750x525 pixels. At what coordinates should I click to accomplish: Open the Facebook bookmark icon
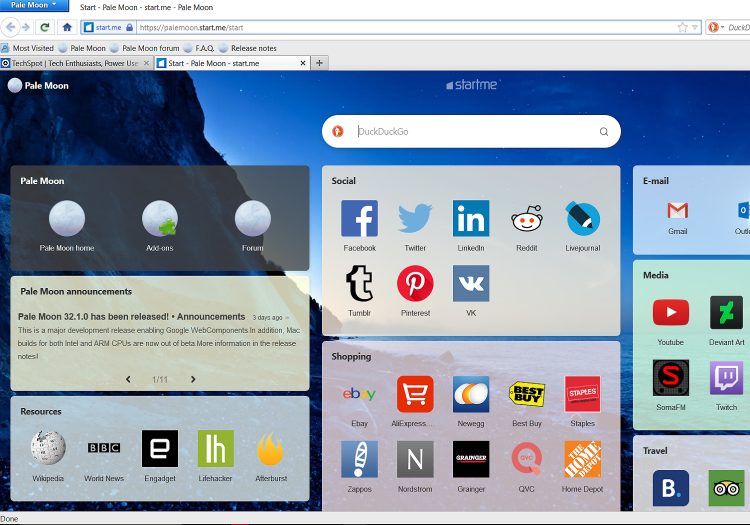coord(359,219)
